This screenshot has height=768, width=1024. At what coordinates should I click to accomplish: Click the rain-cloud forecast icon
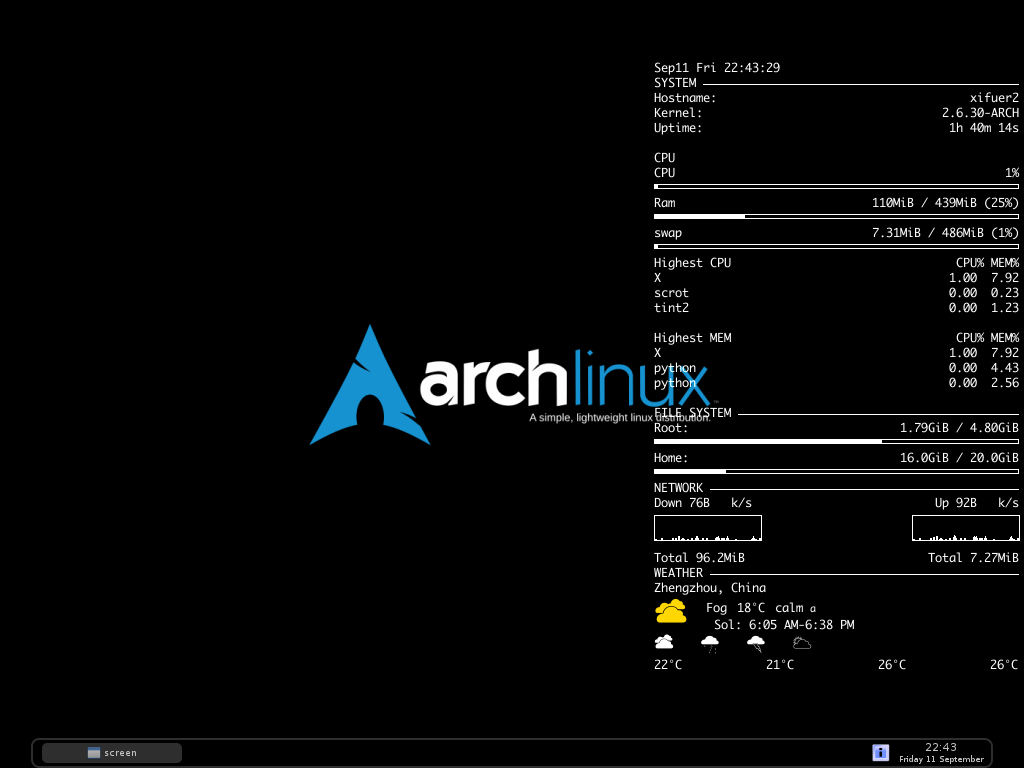(710, 644)
